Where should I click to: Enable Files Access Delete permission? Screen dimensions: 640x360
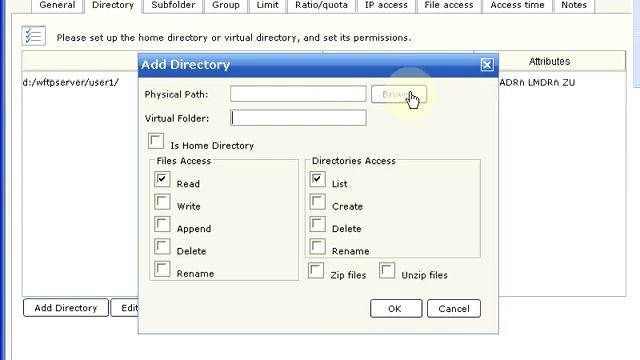pyautogui.click(x=162, y=247)
